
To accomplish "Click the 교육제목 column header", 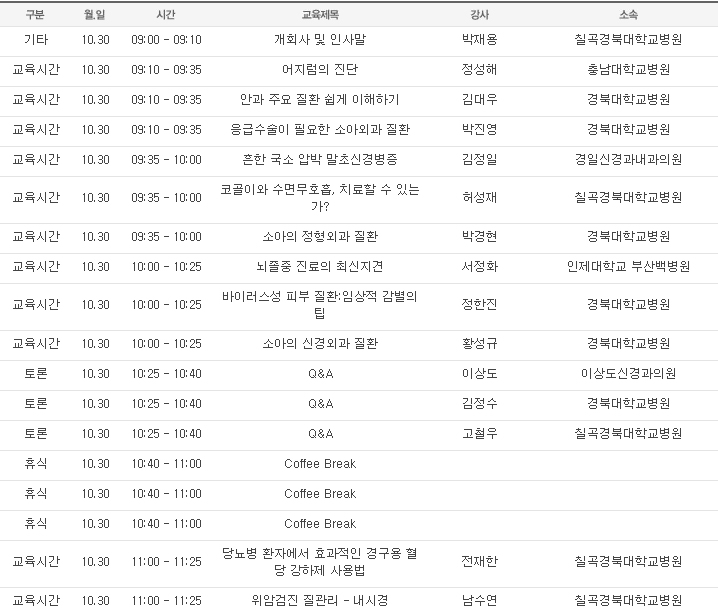I will coord(320,15).
